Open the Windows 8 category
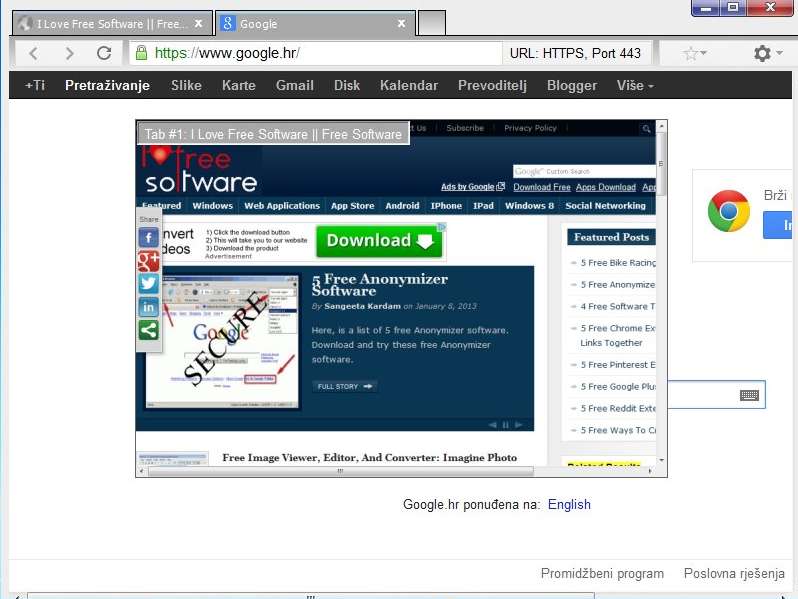798x599 pixels. tap(529, 206)
